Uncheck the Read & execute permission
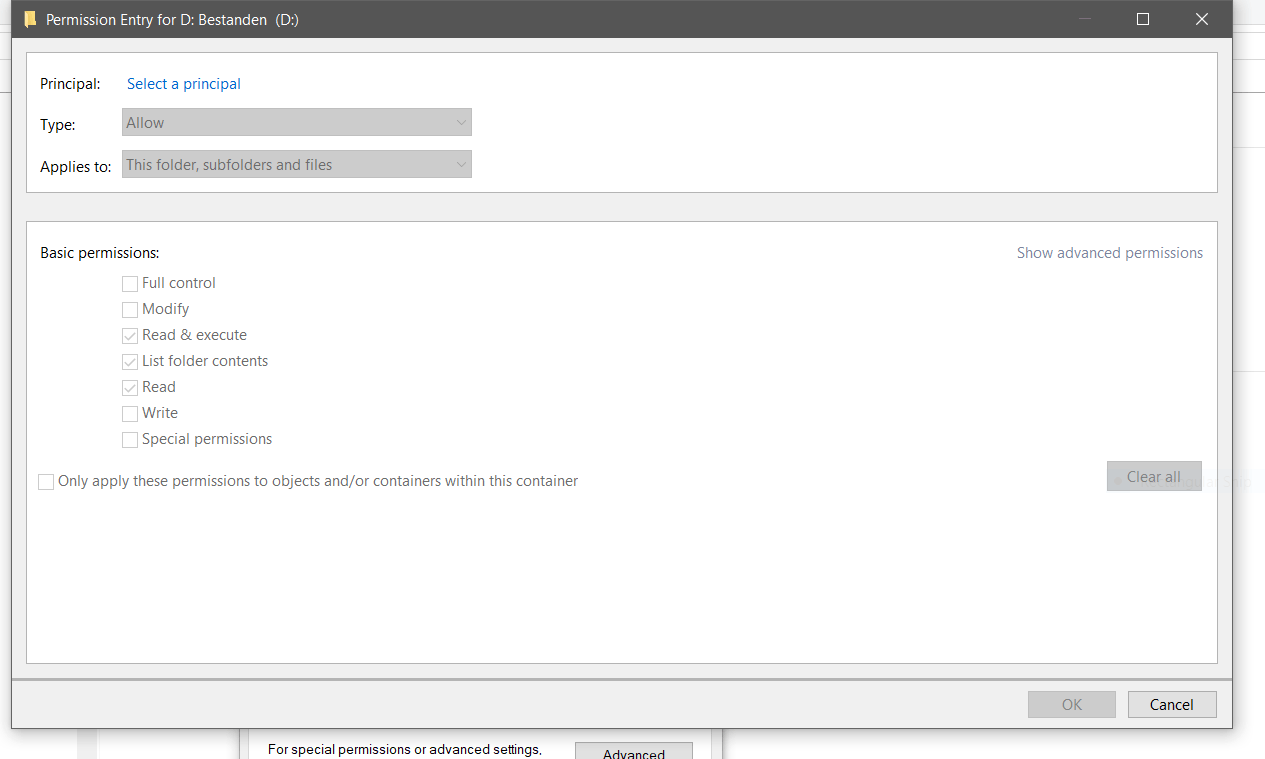The width and height of the screenshot is (1265, 759). click(129, 335)
